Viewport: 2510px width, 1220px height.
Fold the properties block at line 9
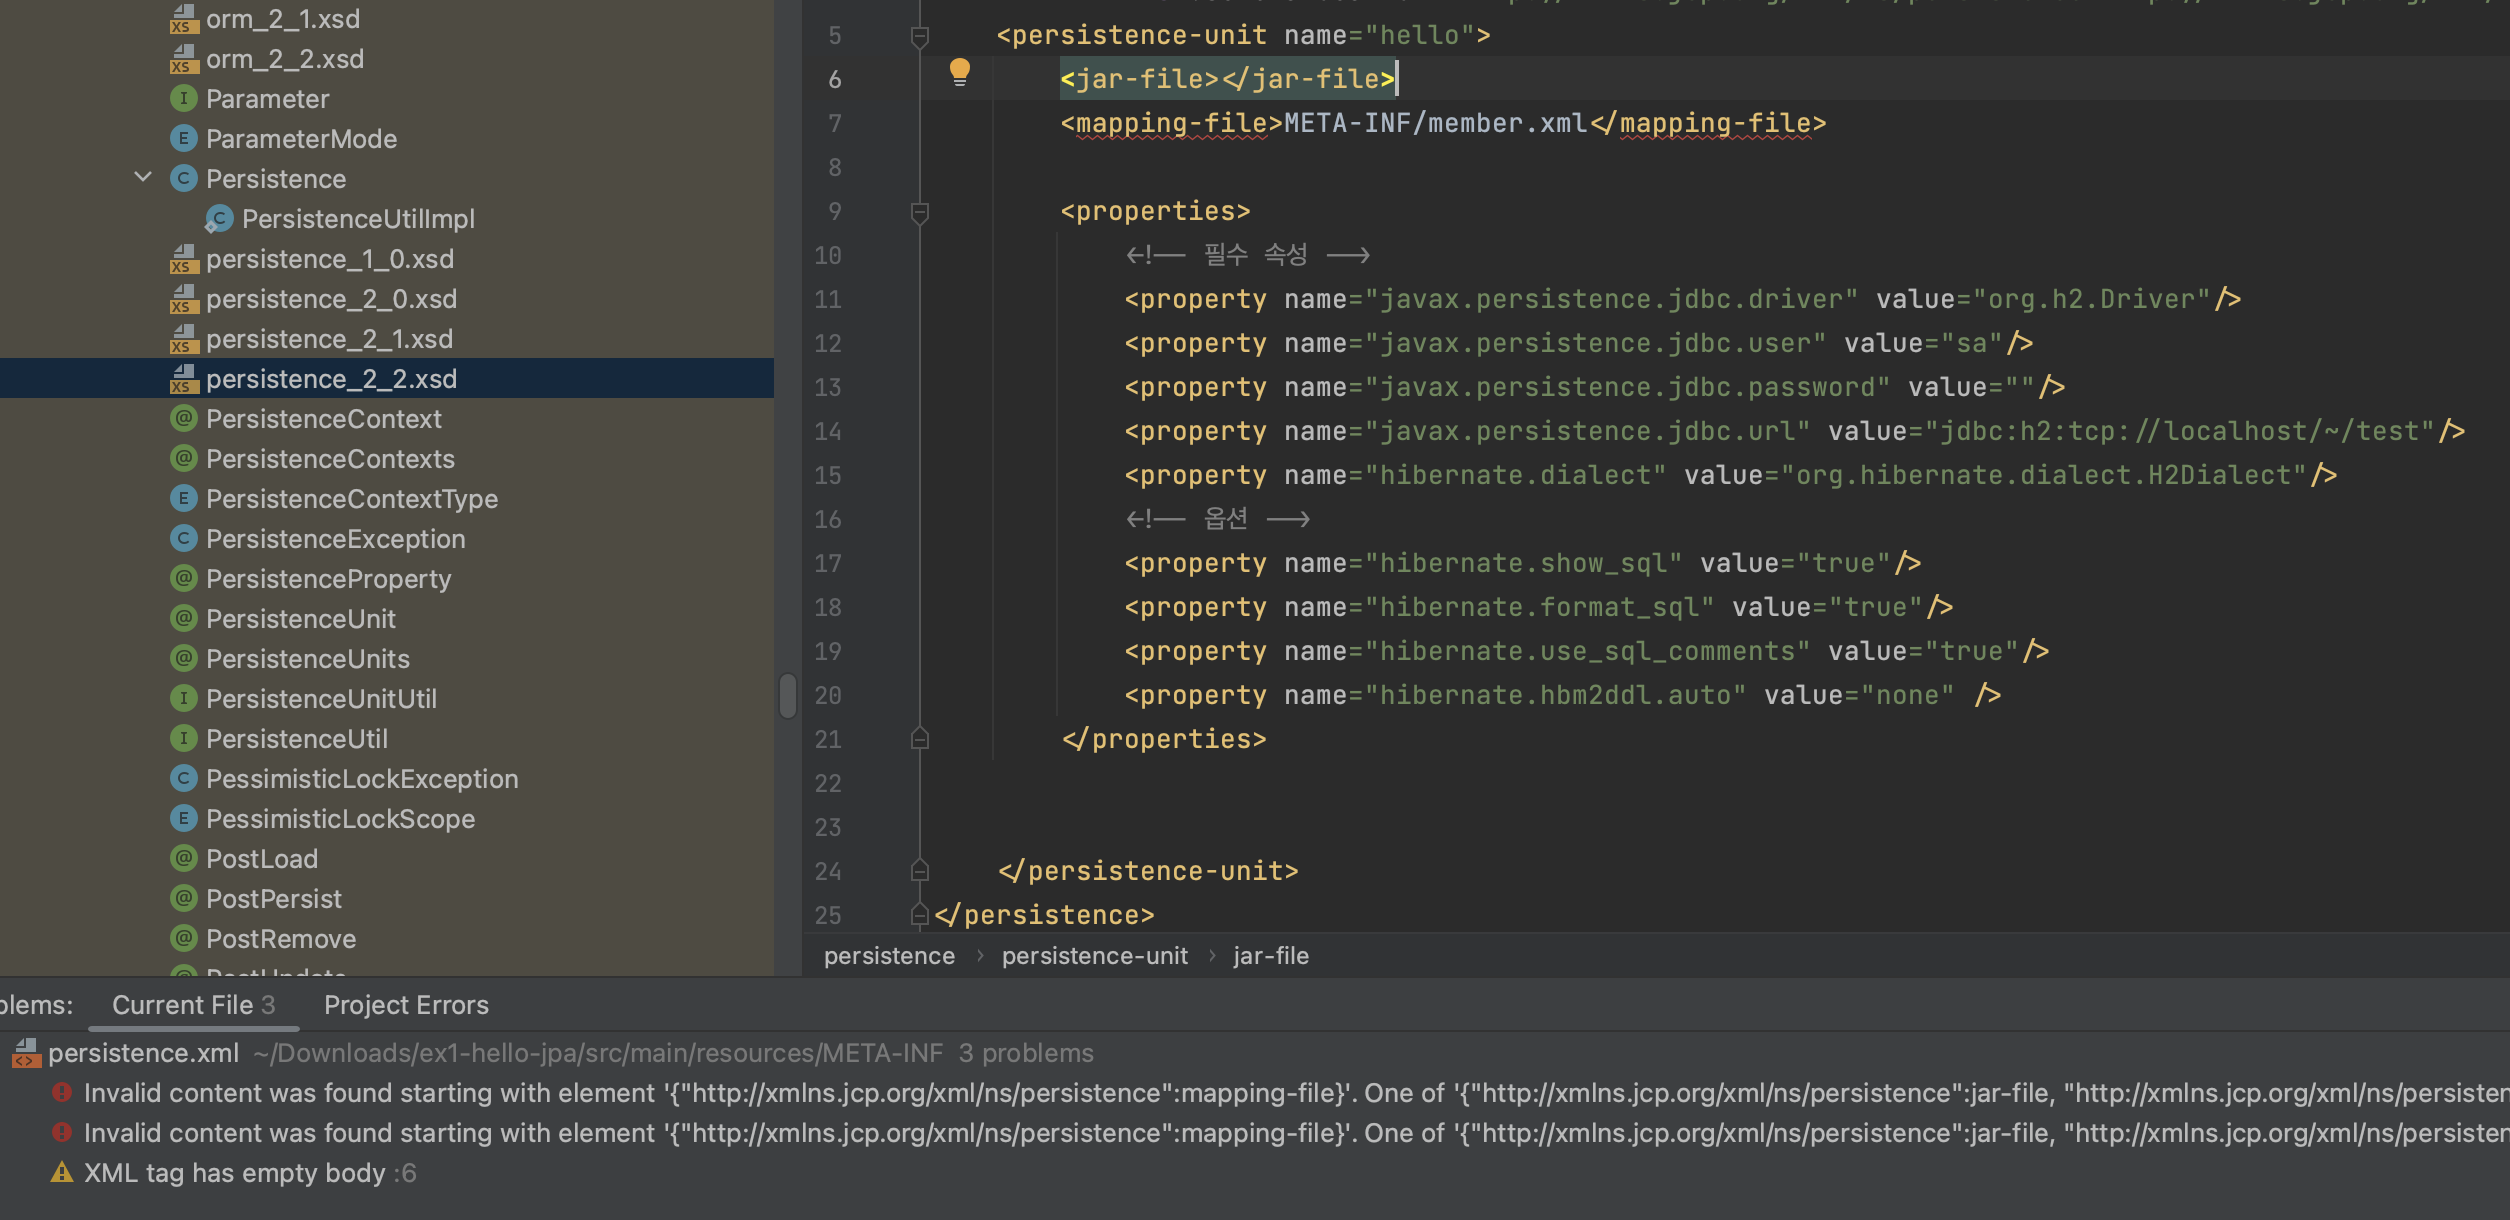920,213
